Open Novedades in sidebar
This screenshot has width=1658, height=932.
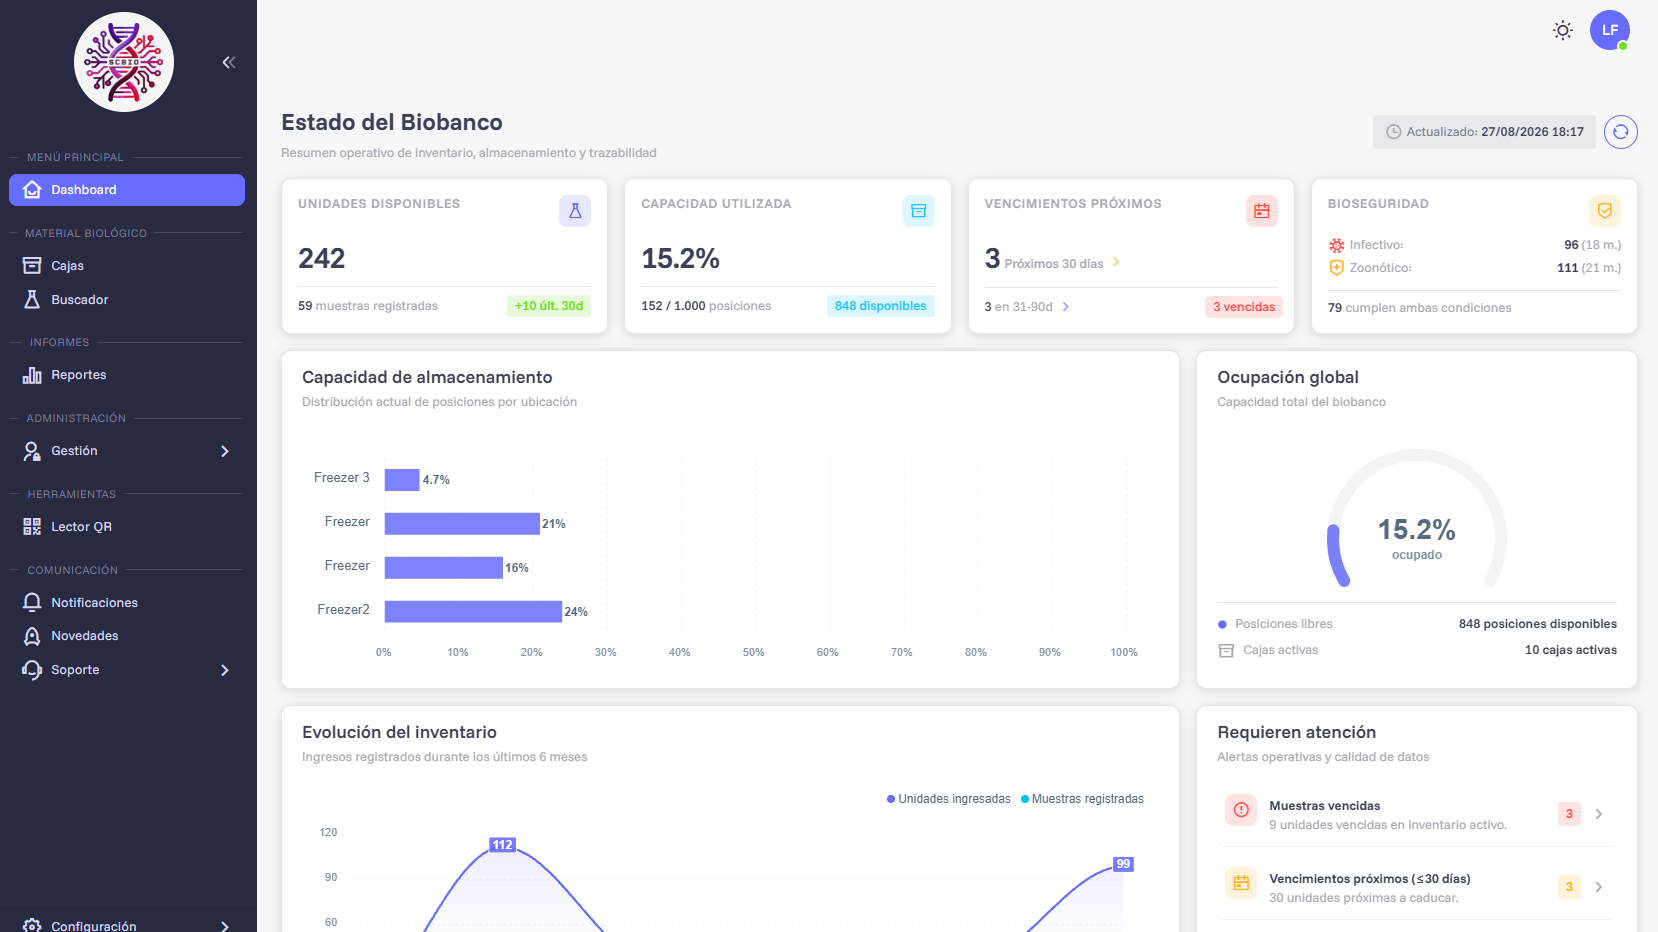click(127, 636)
